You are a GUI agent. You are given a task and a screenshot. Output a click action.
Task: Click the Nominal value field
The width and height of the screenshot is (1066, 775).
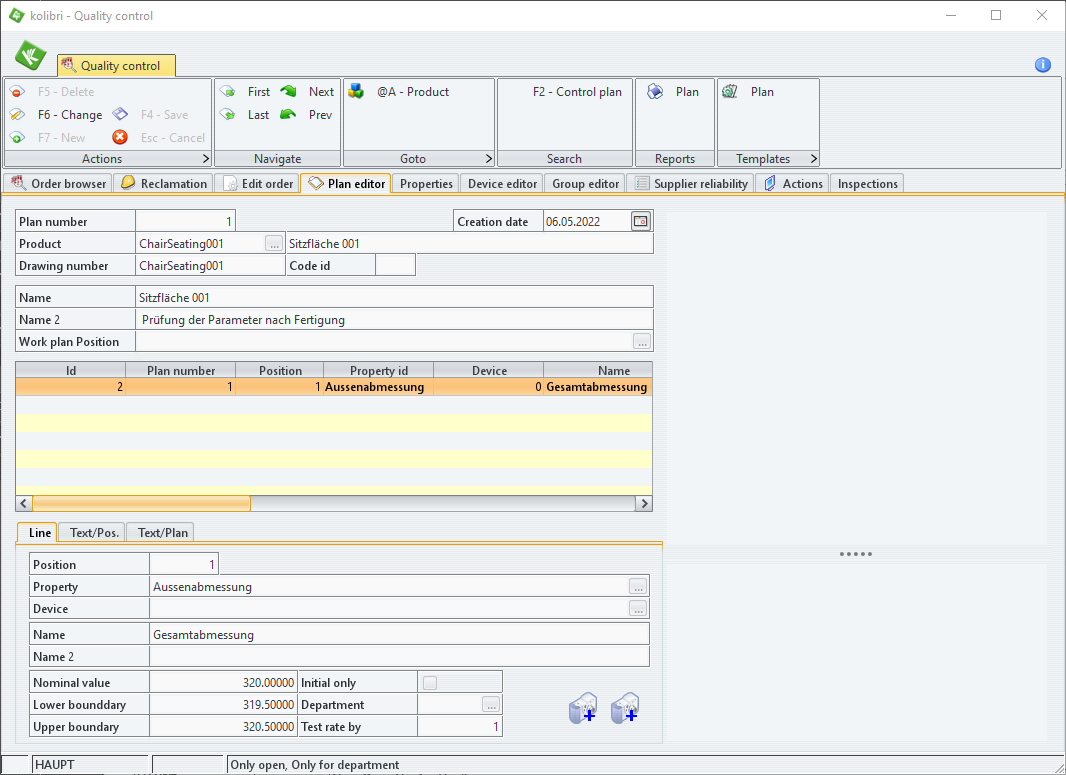pos(224,683)
